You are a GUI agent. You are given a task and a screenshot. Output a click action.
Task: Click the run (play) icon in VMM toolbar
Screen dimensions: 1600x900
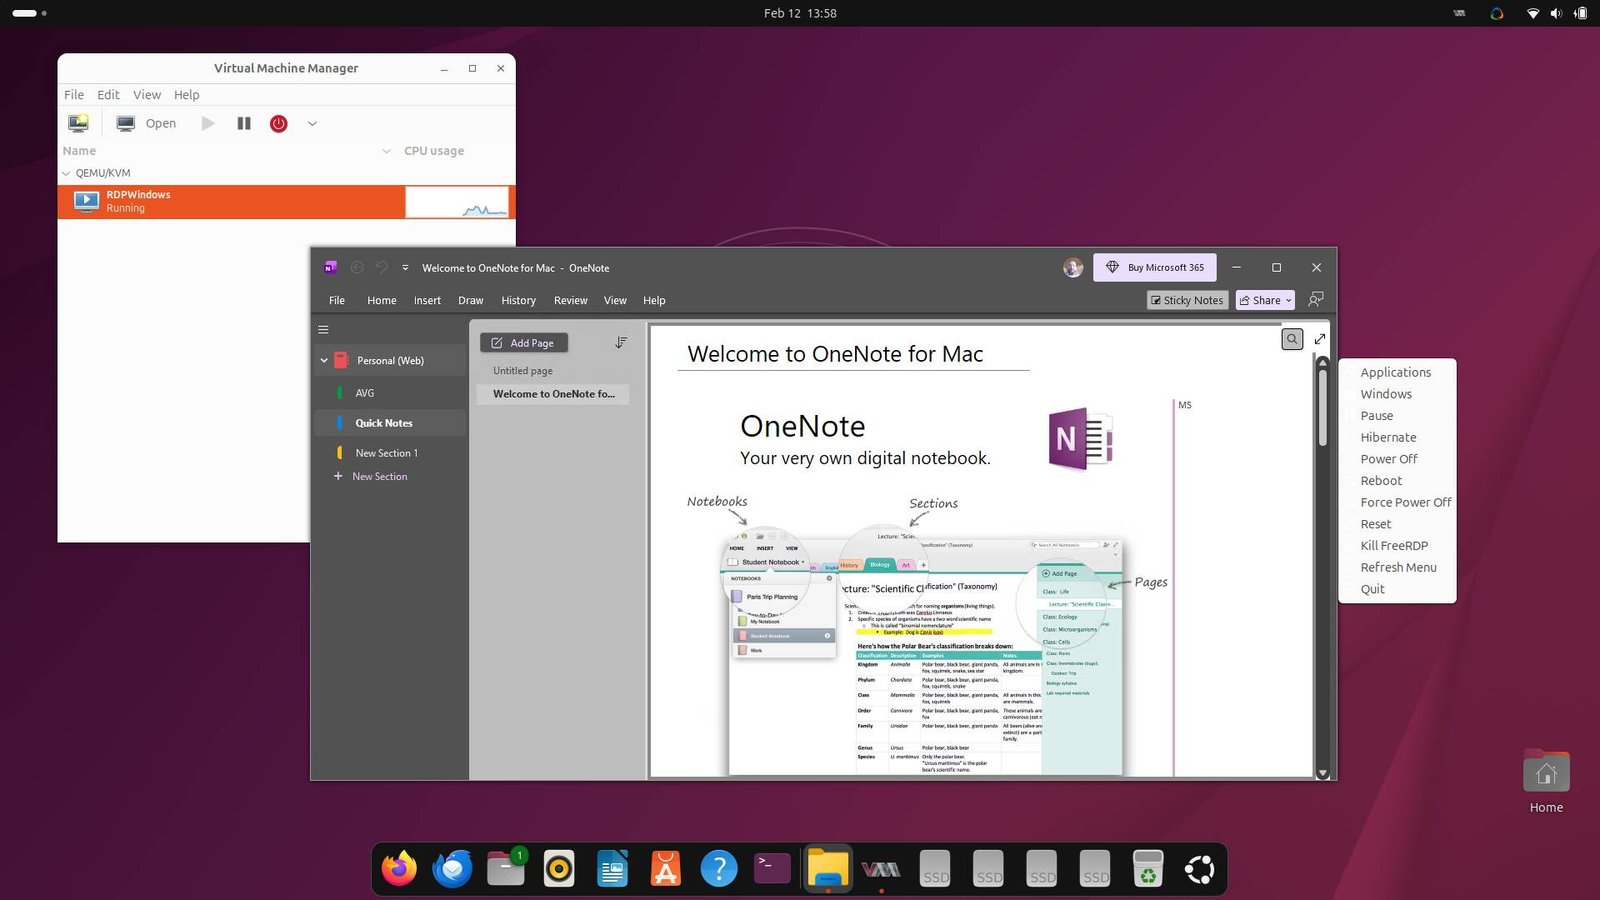(x=208, y=122)
